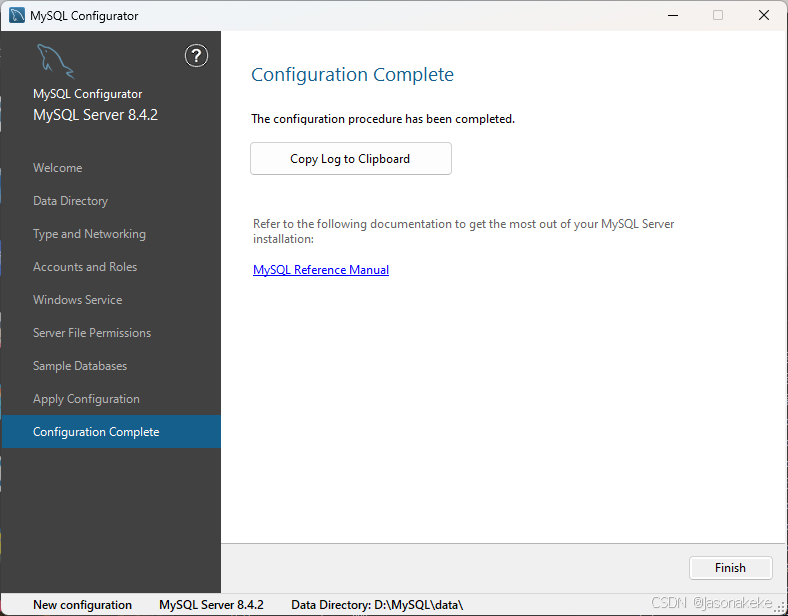Click the 'New configuration' status bar text

point(82,605)
